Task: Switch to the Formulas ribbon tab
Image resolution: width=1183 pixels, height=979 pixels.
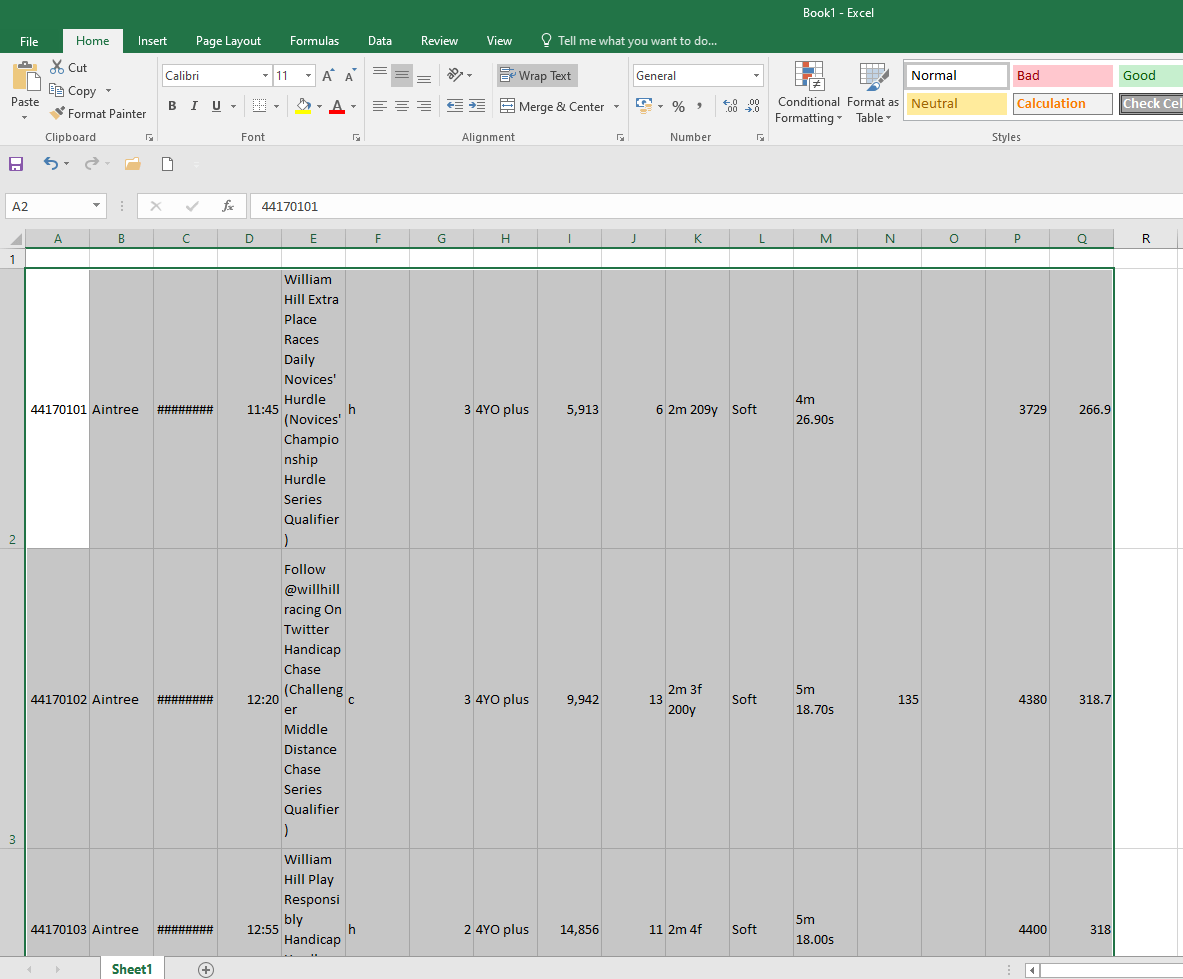Action: pos(314,41)
